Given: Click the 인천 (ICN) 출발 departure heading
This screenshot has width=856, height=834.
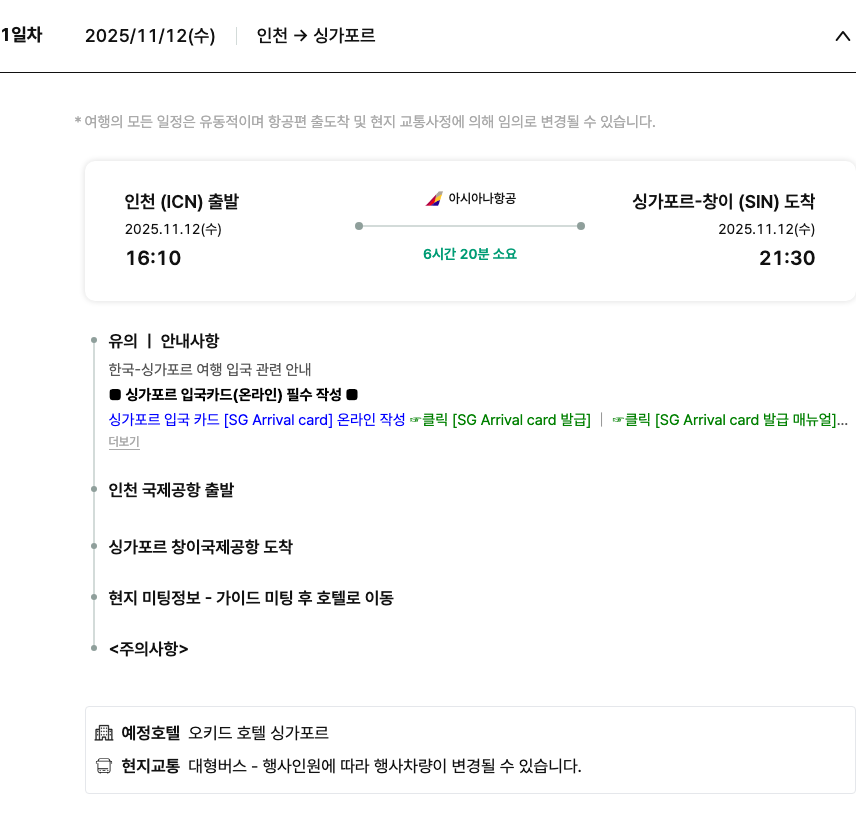Looking at the screenshot, I should point(182,202).
